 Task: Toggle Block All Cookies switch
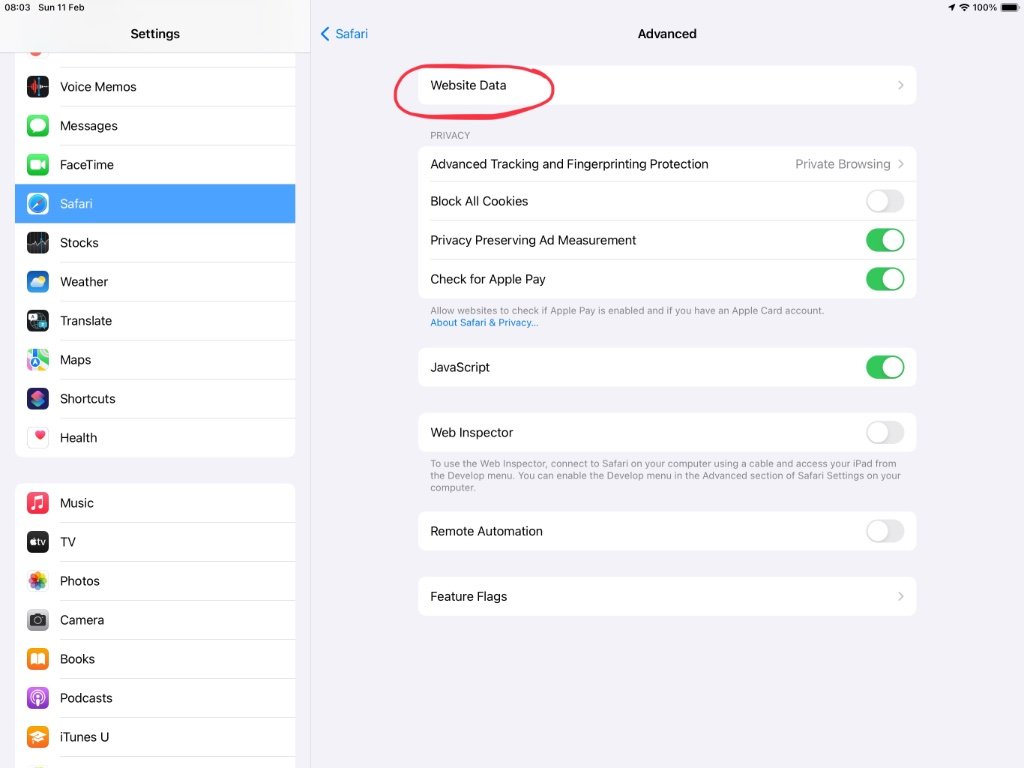885,201
